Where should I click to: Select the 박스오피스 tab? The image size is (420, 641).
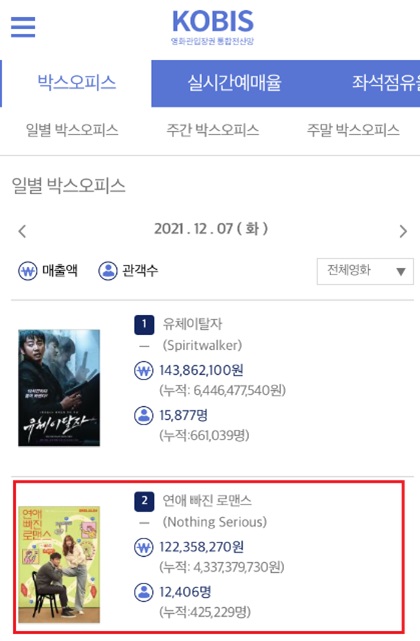(x=76, y=83)
